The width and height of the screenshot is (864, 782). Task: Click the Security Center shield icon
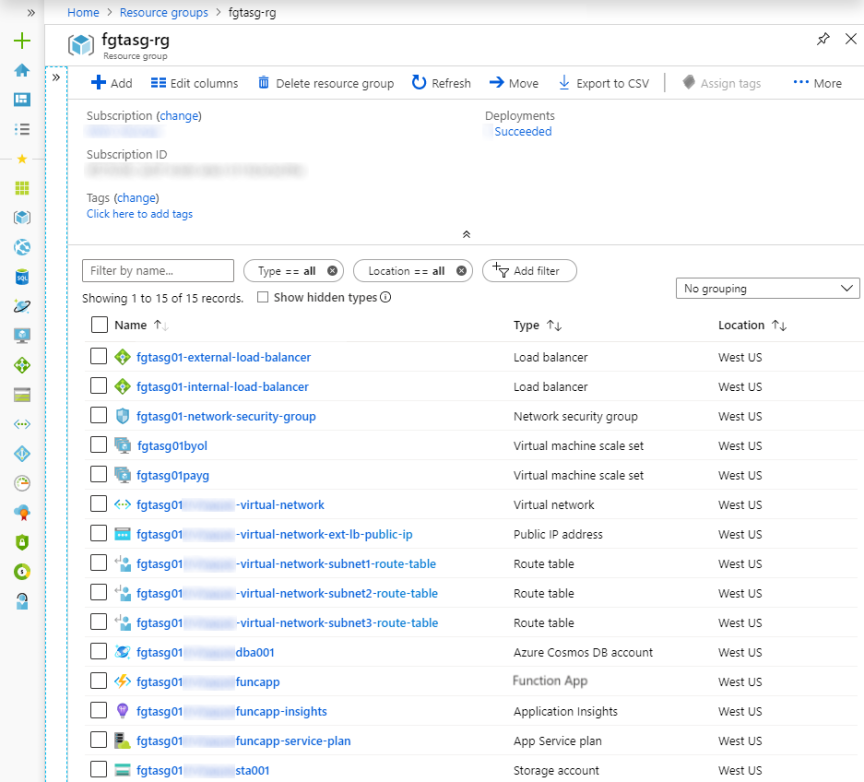pos(20,541)
